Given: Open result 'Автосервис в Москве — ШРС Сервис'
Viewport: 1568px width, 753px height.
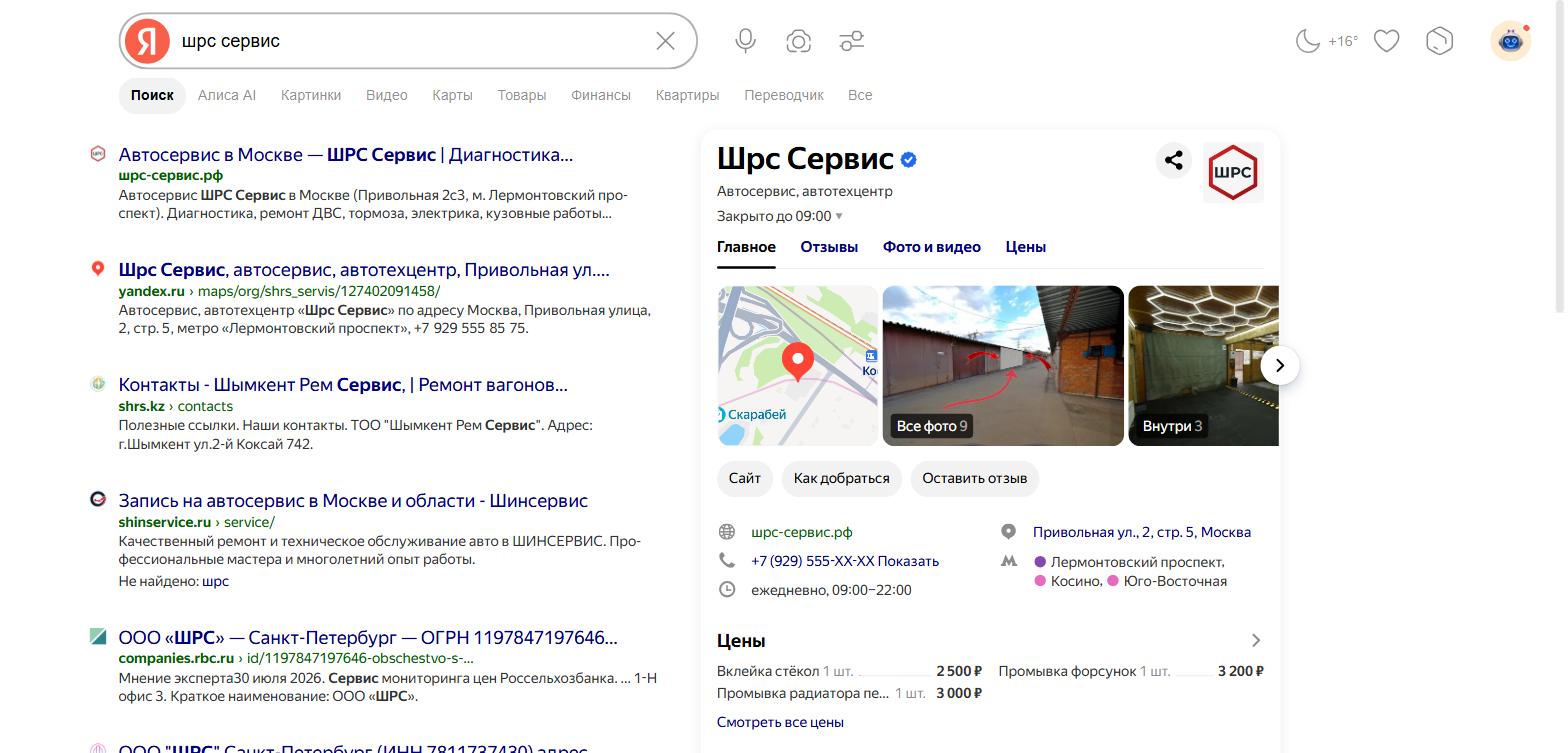Looking at the screenshot, I should click(346, 155).
